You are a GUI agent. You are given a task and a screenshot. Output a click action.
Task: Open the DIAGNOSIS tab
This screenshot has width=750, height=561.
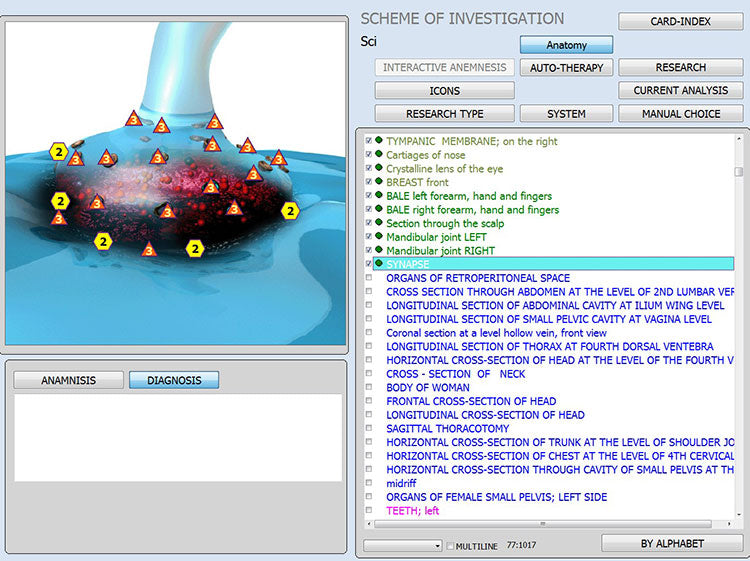click(x=174, y=380)
